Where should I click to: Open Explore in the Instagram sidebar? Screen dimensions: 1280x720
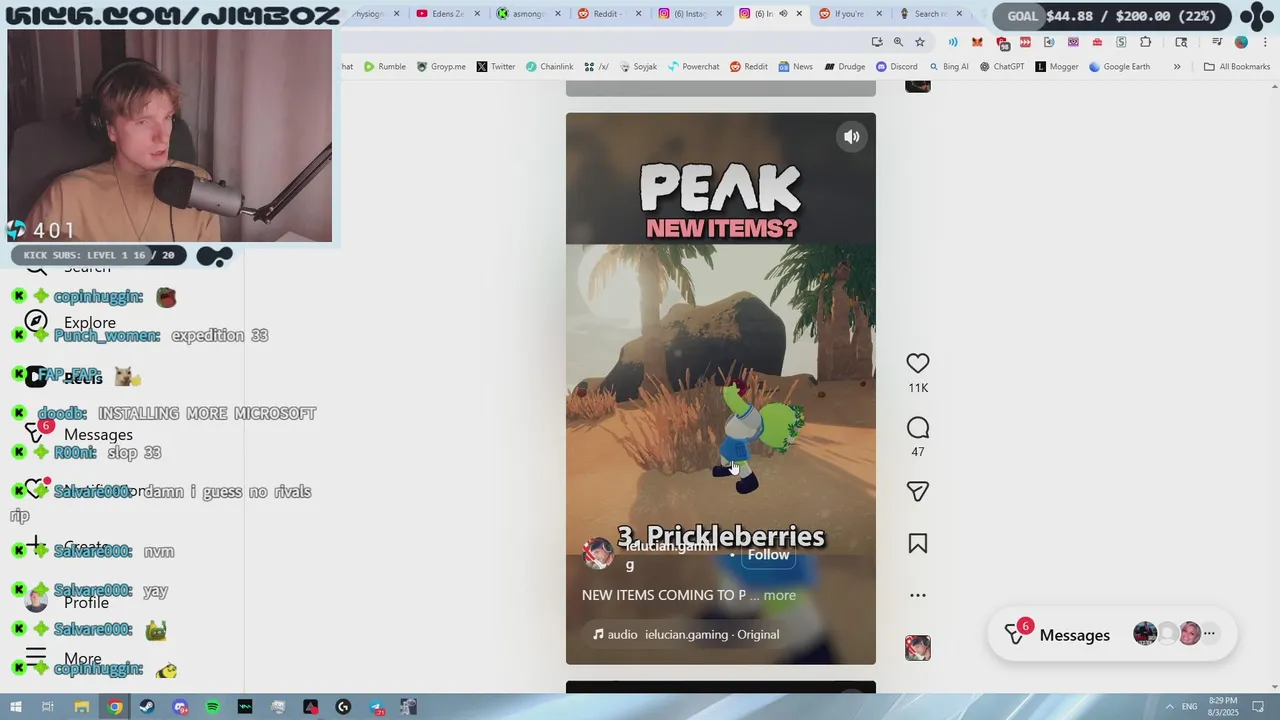[x=70, y=322]
